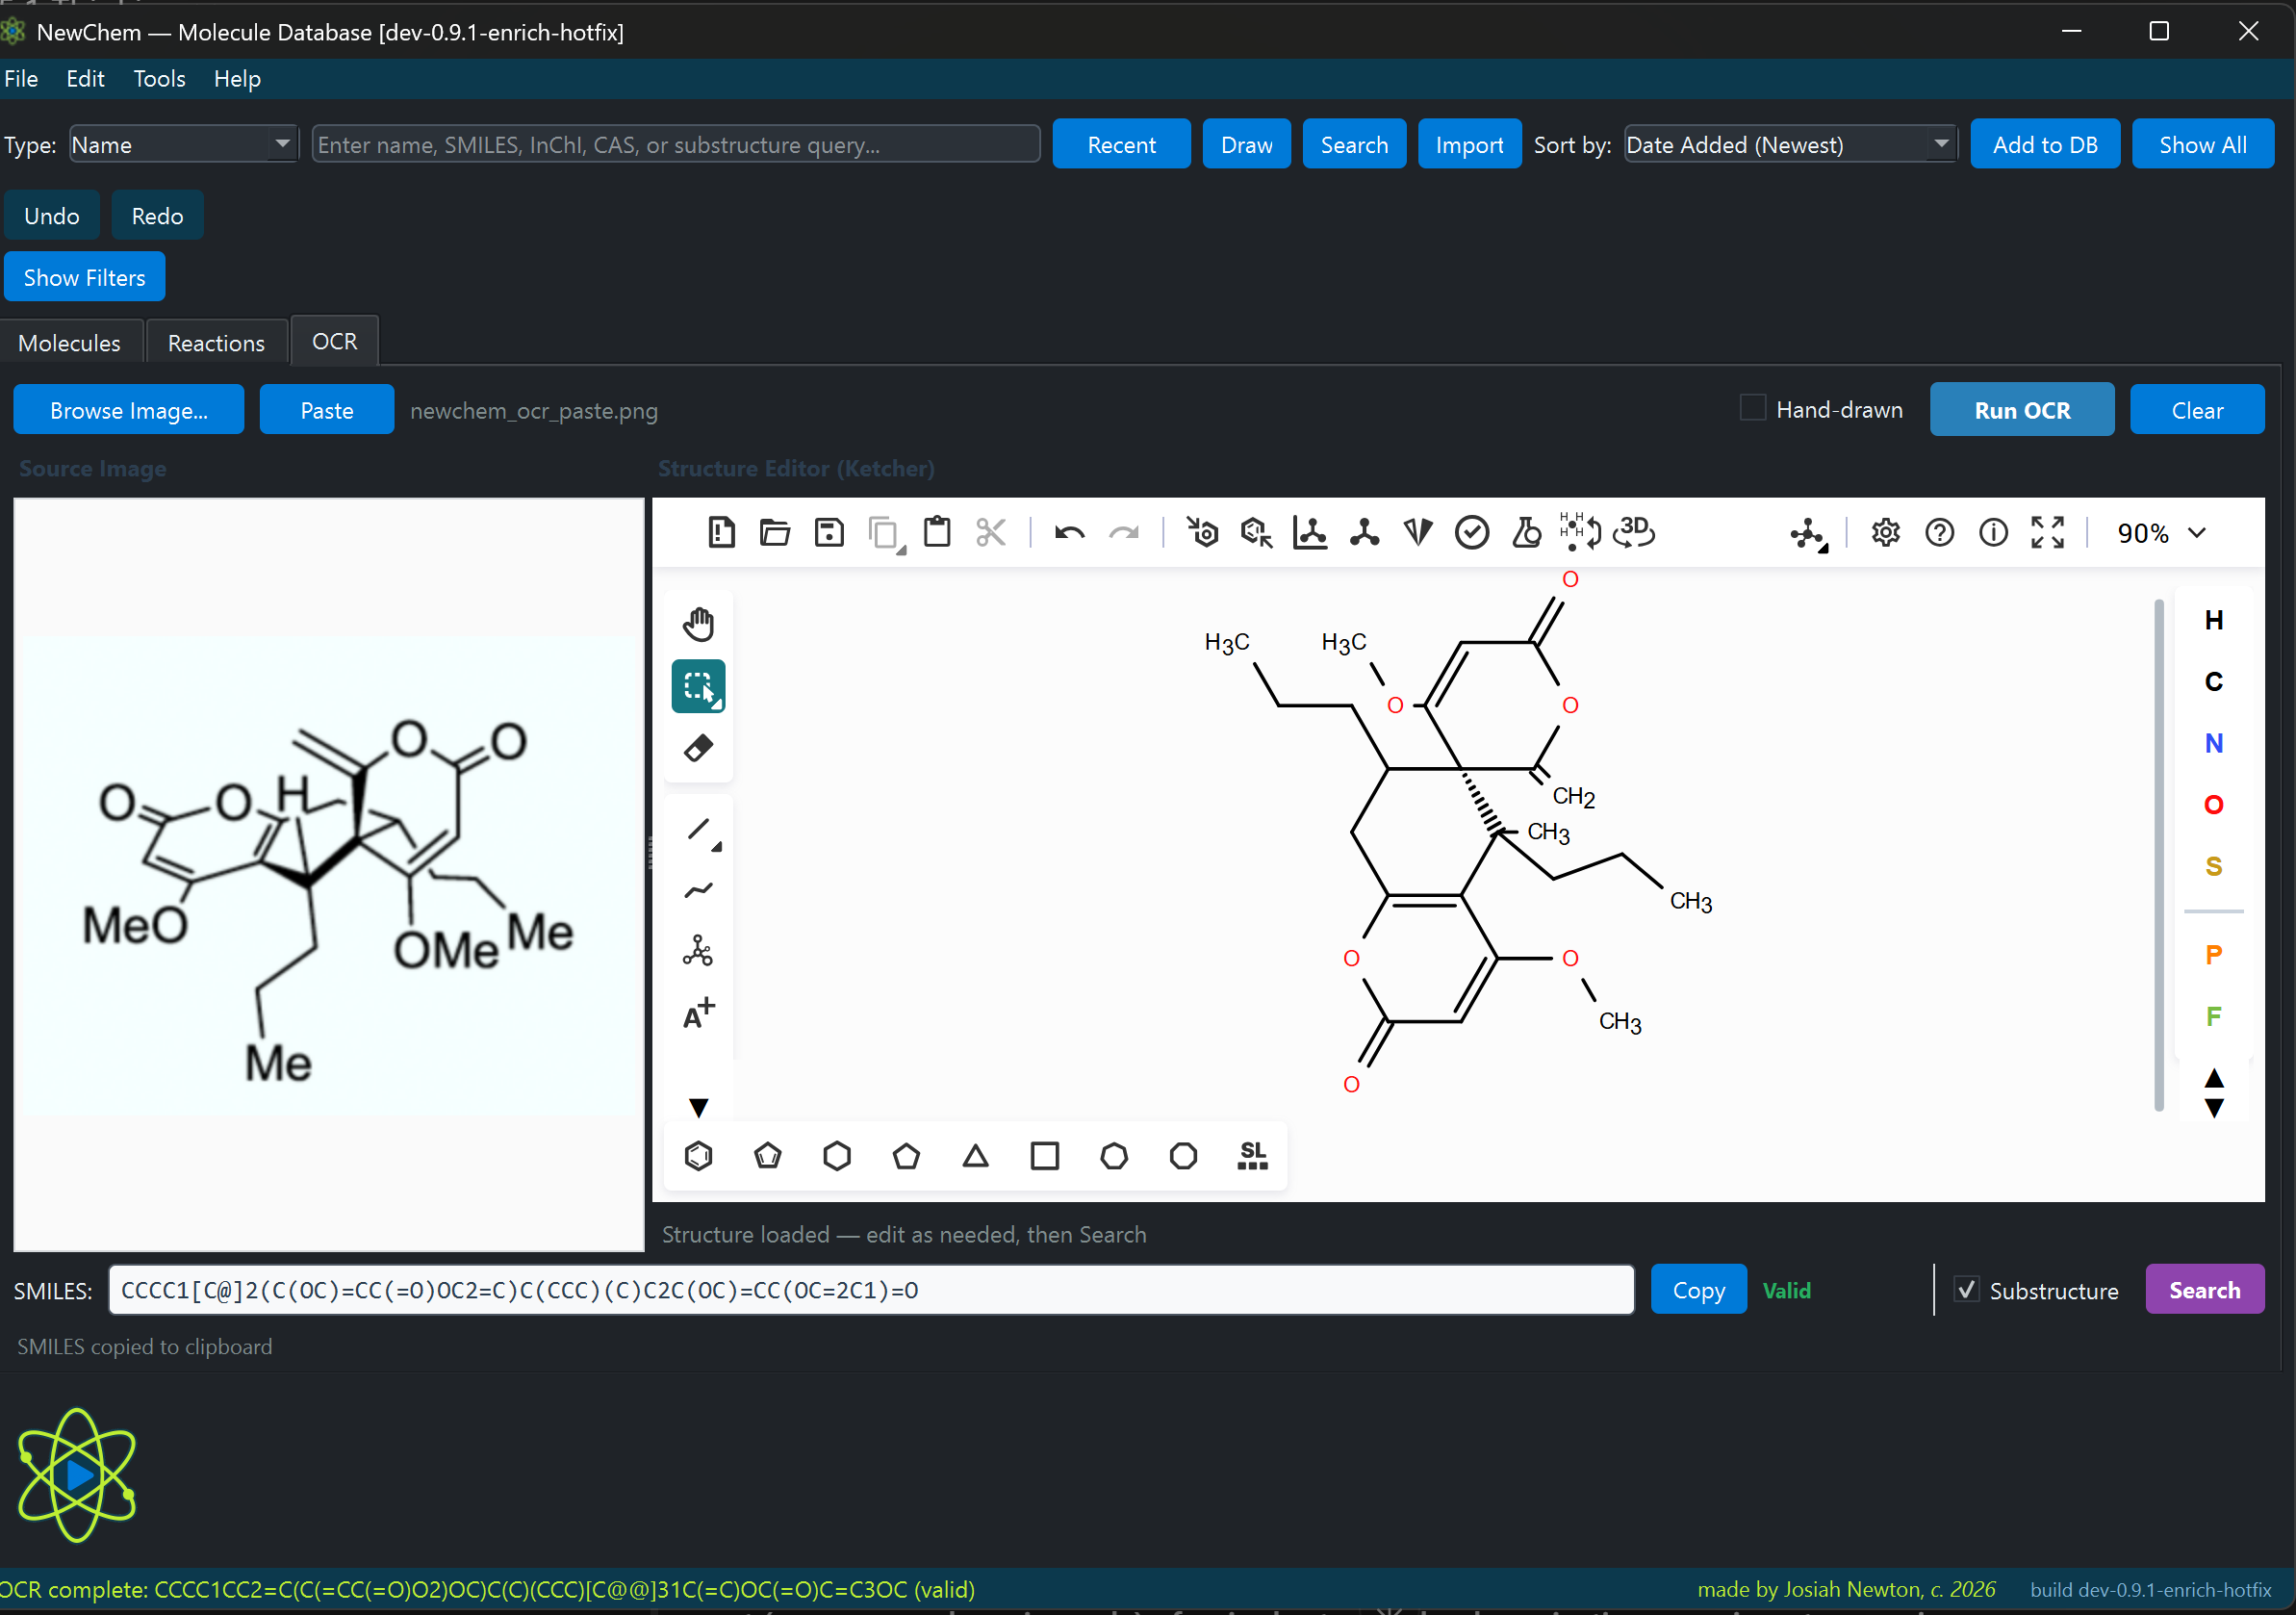Activate the Erase tool in the editor
Viewport: 2296px width, 1615px height.
click(698, 747)
